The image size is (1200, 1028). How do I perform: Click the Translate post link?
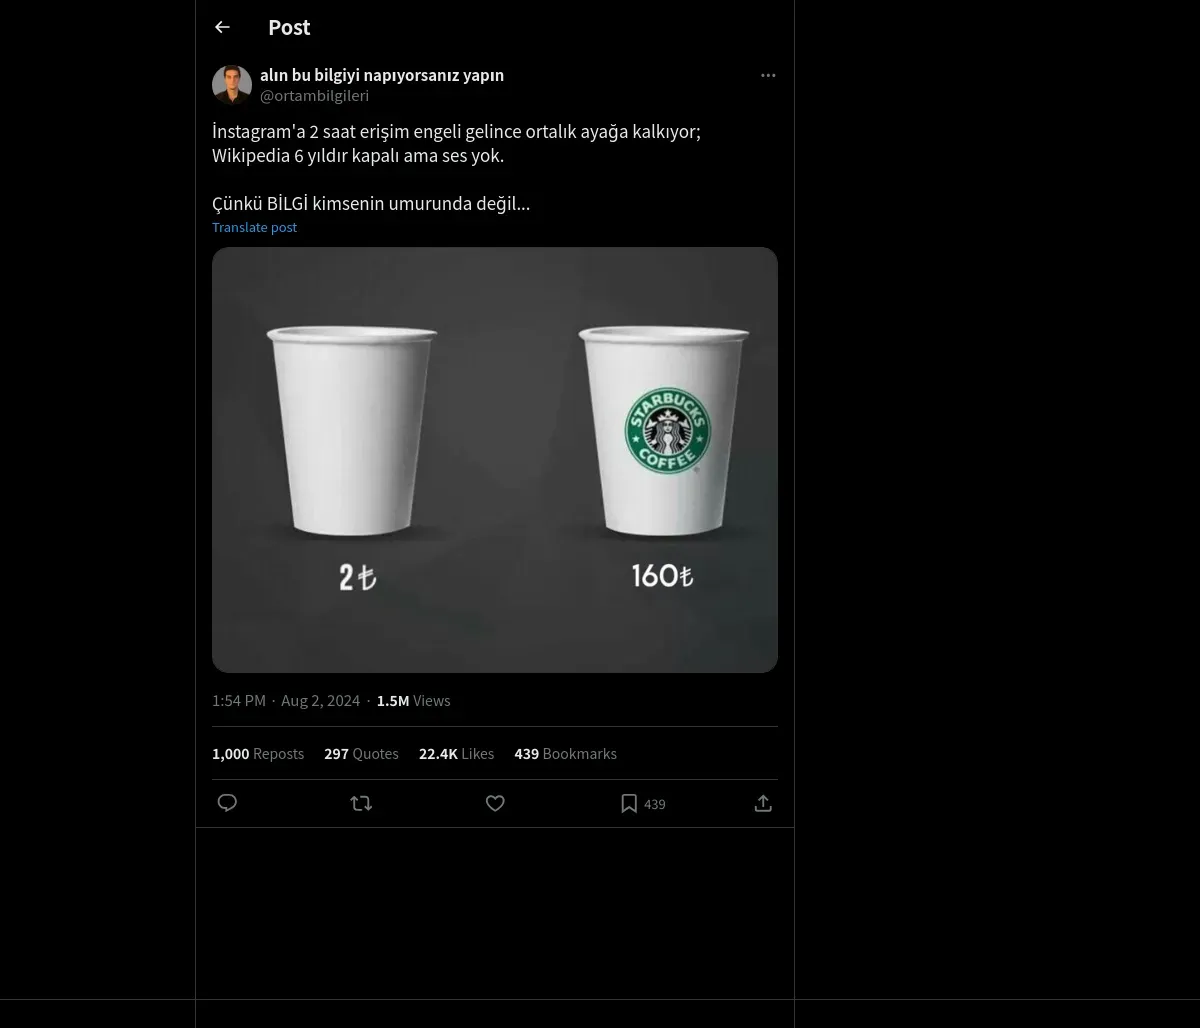point(254,227)
